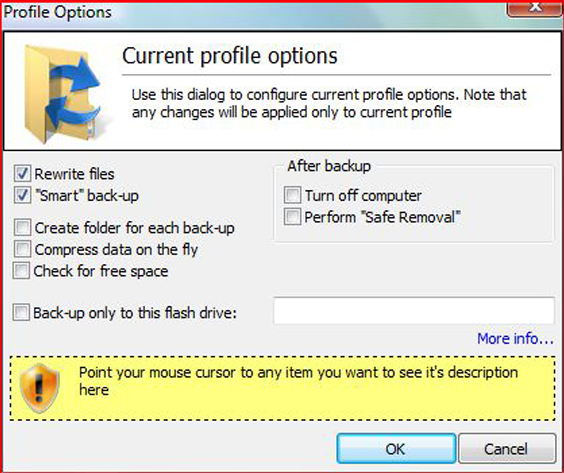Enable Check for free space
Screen dimensions: 564x473
tap(21, 271)
